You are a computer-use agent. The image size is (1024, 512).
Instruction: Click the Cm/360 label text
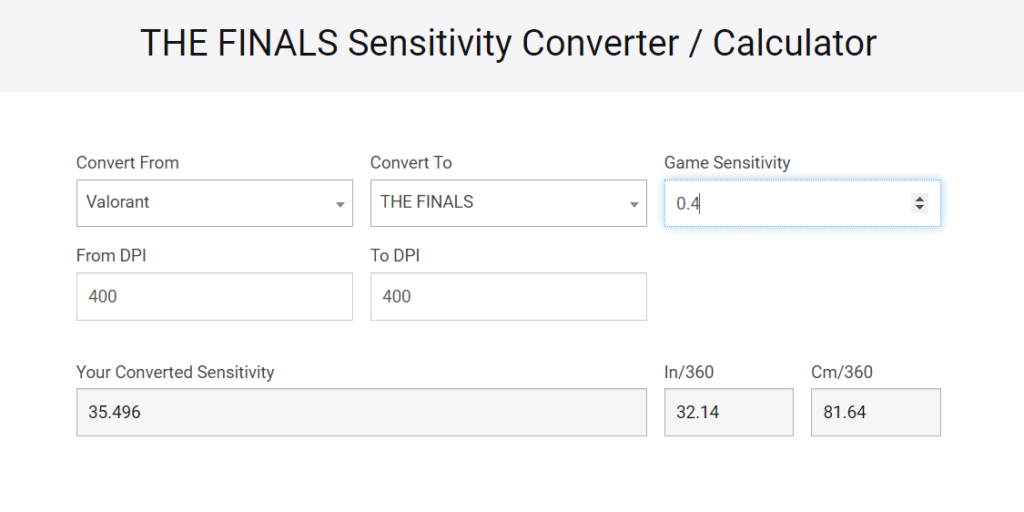click(x=842, y=372)
